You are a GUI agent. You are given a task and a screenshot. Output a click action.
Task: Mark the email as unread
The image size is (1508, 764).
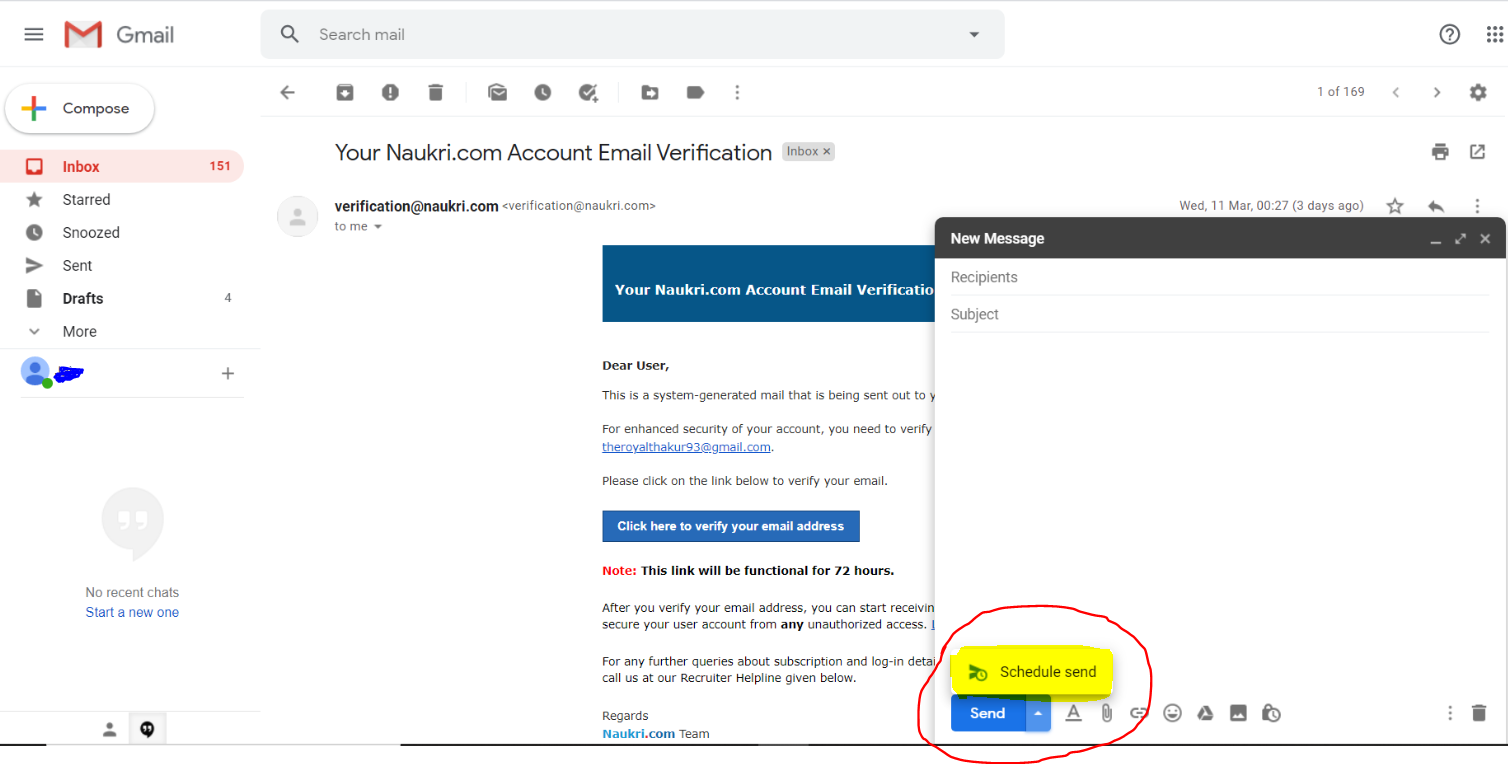pyautogui.click(x=497, y=92)
